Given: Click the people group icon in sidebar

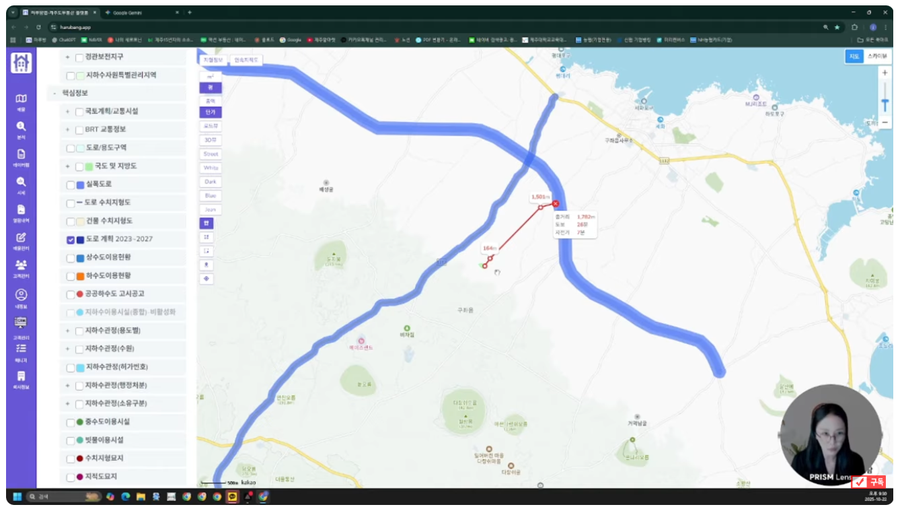Looking at the screenshot, I should 21,266.
